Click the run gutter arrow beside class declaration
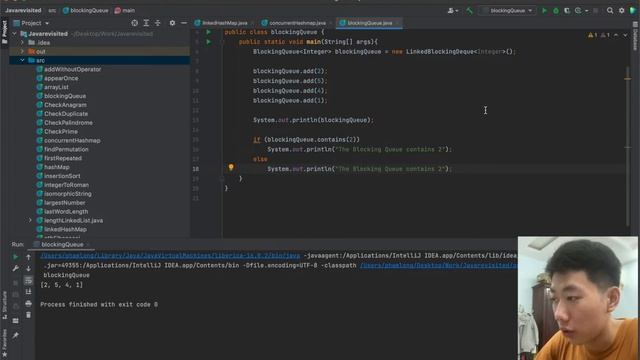Screen dimensions: 640x360 209,32
